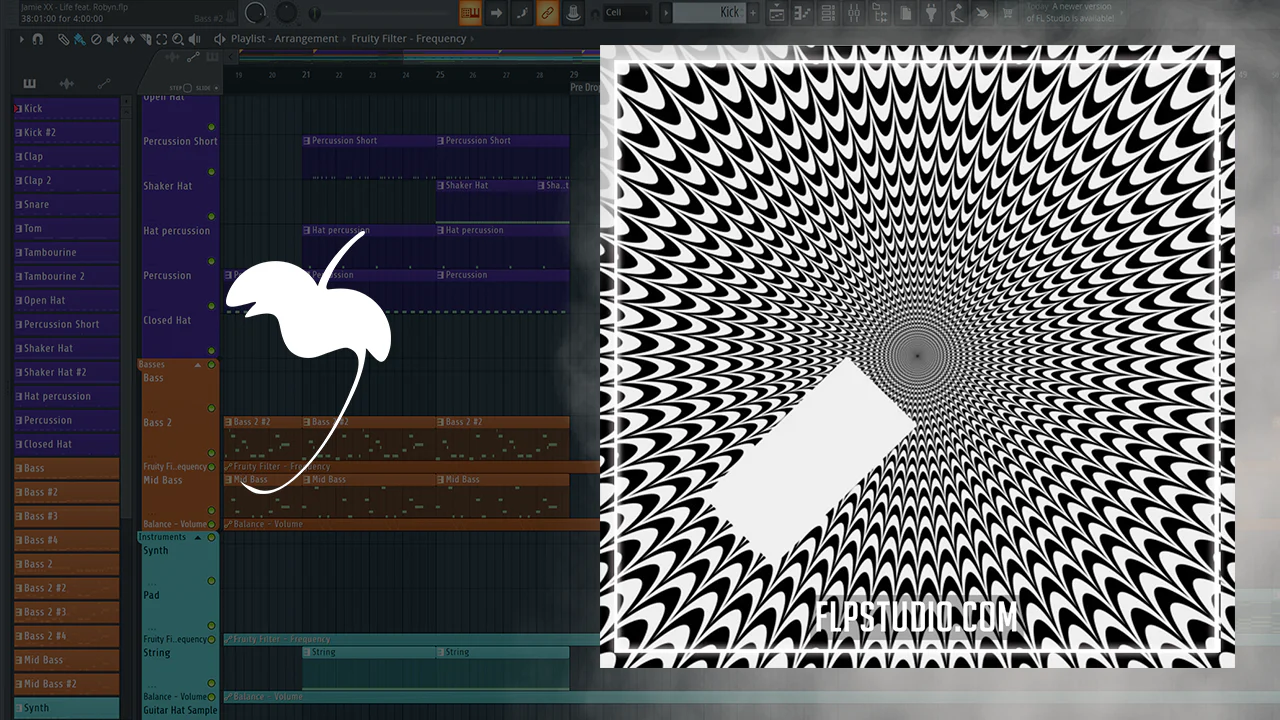Click the Pre Drop timeline marker
The width and height of the screenshot is (1280, 720).
(584, 88)
